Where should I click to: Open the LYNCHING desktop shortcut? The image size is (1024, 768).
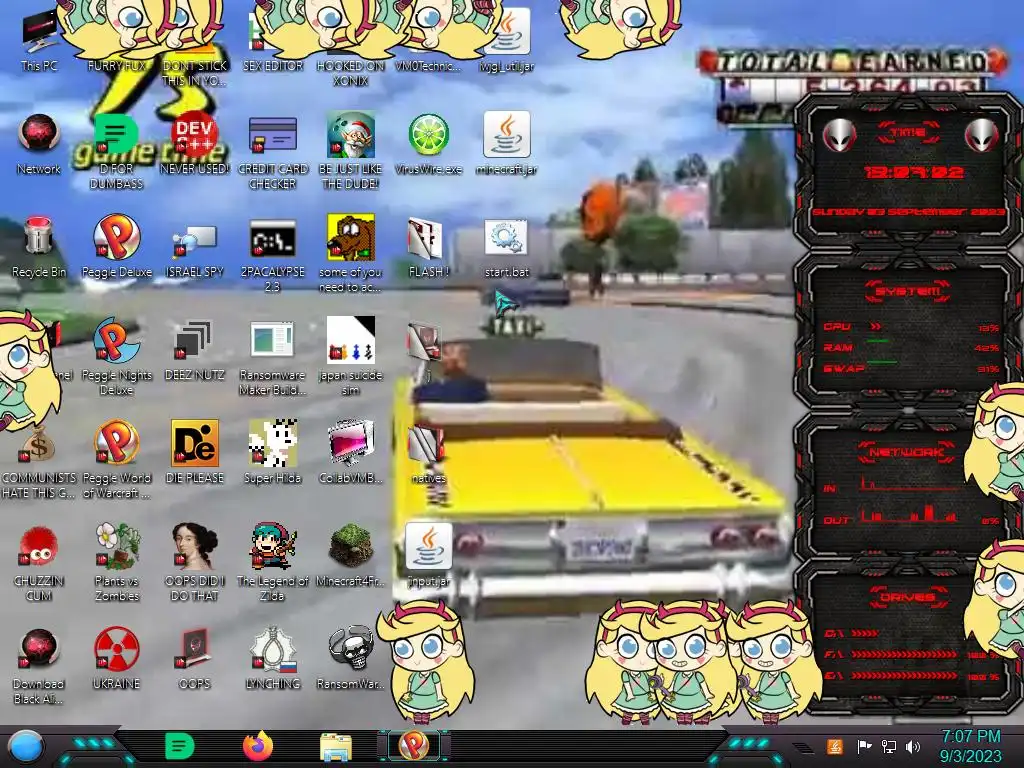click(273, 658)
